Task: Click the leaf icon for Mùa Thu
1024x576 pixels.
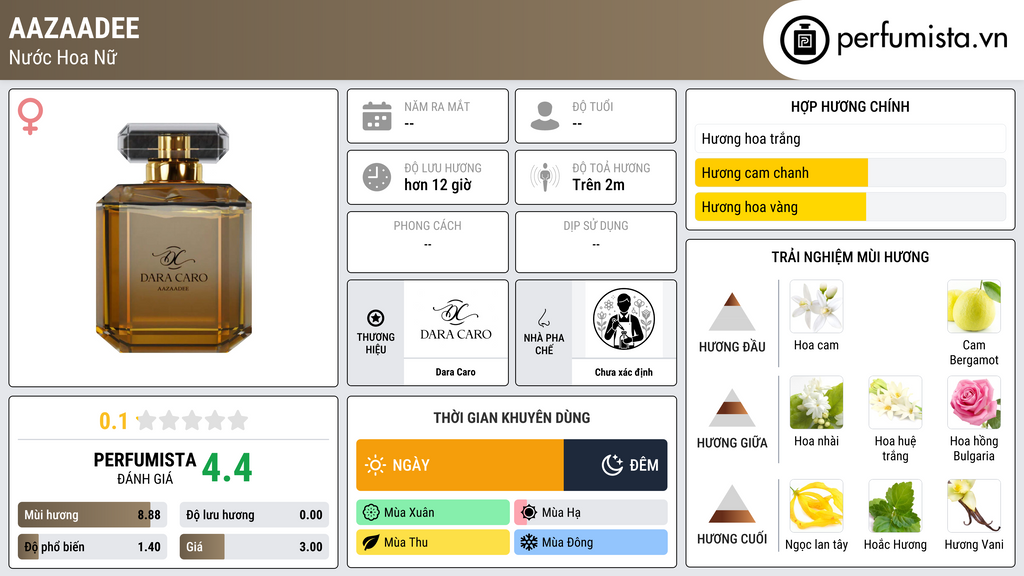Action: coord(371,542)
